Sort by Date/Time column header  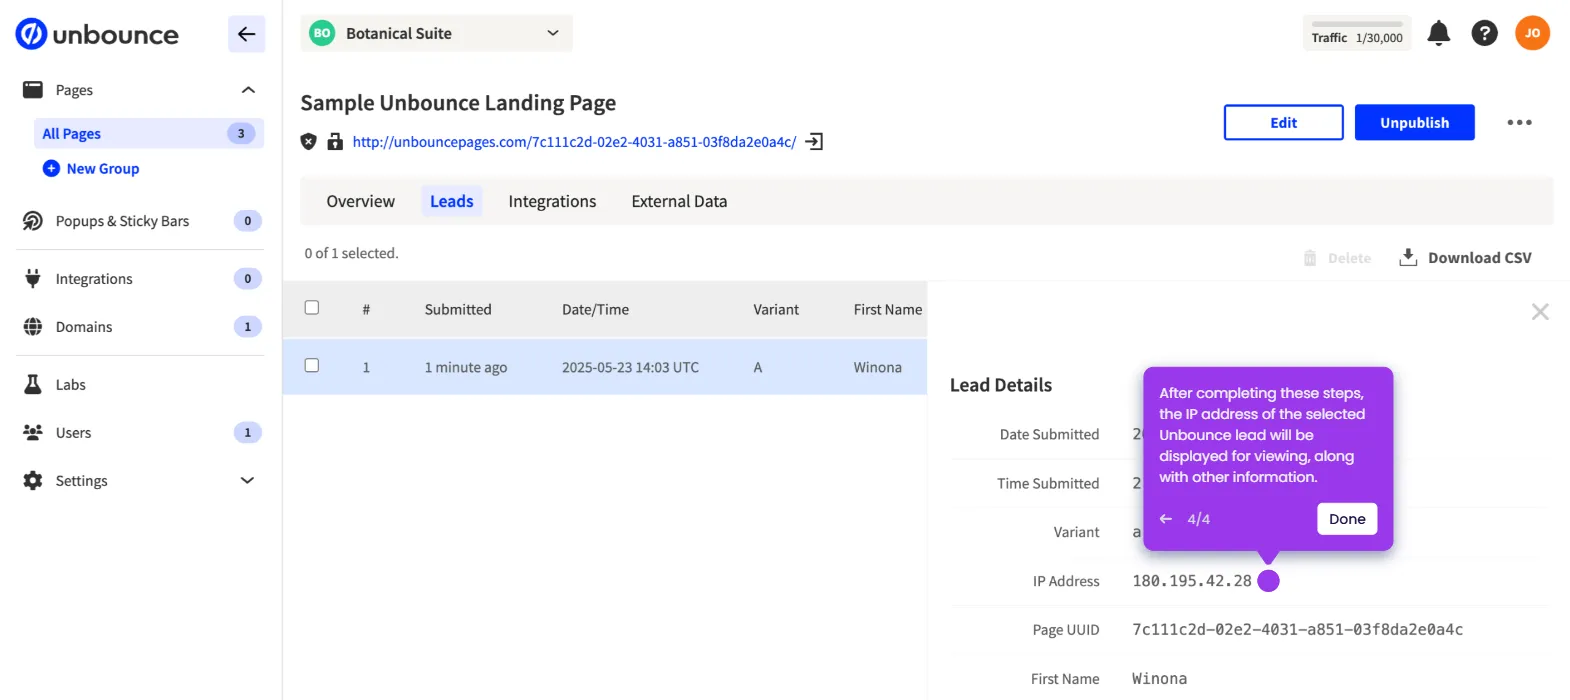click(595, 309)
